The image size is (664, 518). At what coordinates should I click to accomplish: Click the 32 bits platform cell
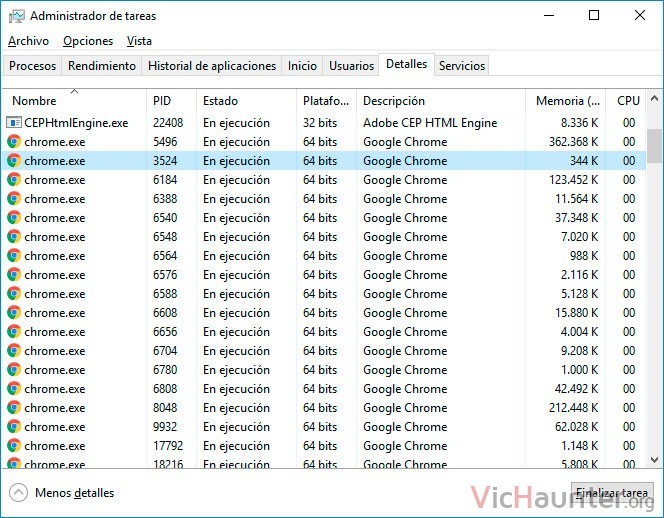pyautogui.click(x=320, y=123)
